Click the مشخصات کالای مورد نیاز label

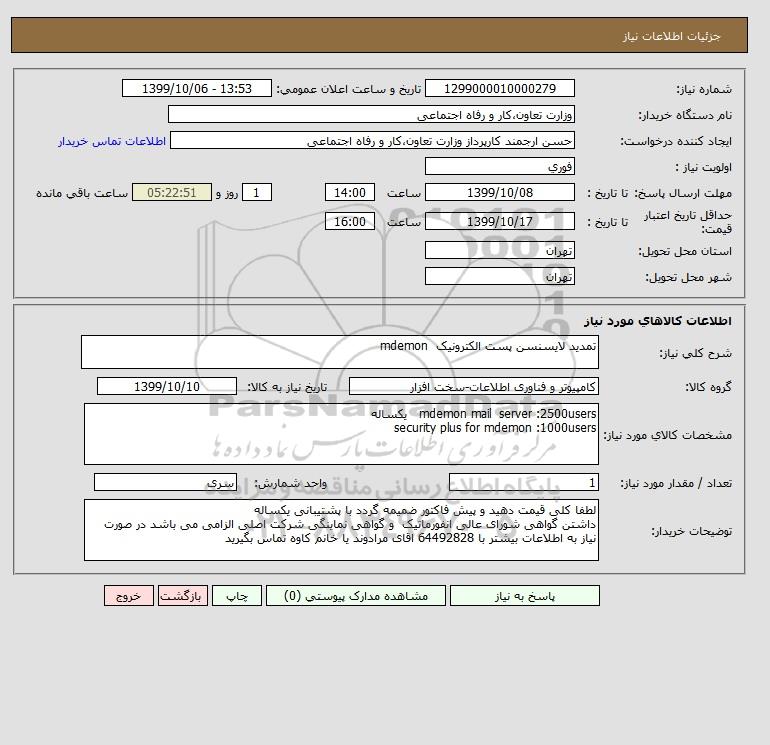(667, 435)
